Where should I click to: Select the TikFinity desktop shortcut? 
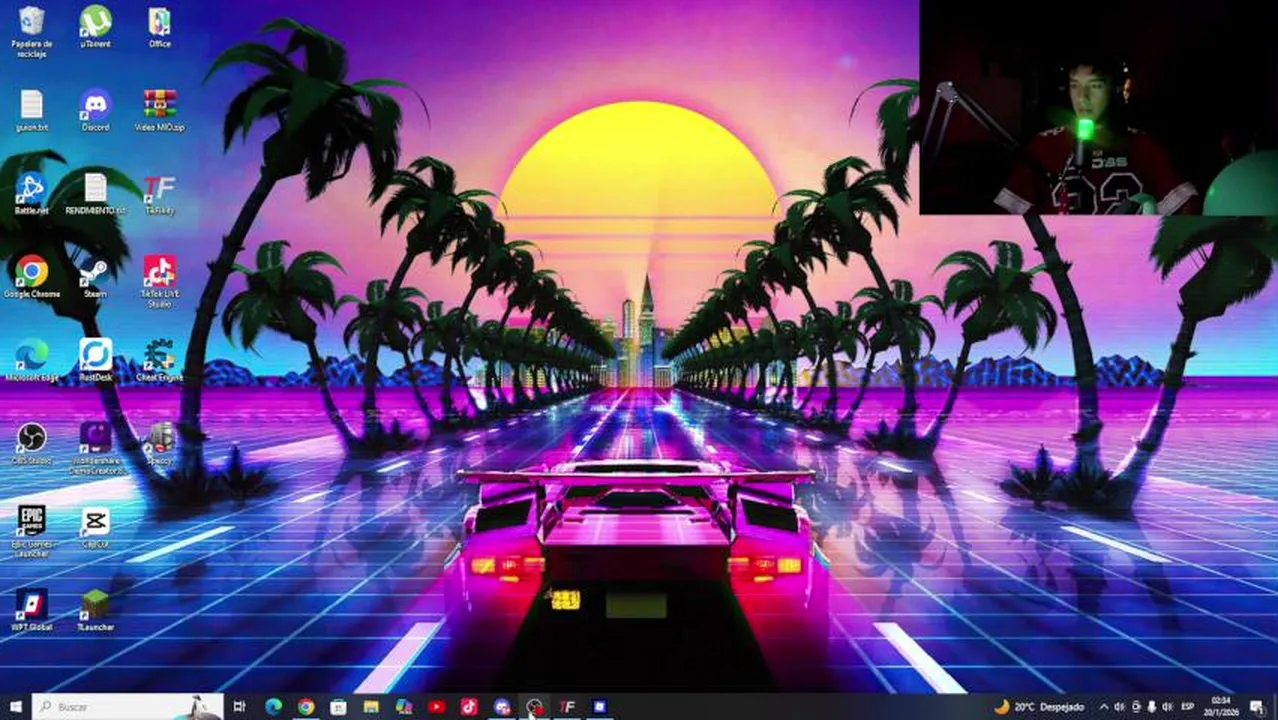(x=160, y=194)
